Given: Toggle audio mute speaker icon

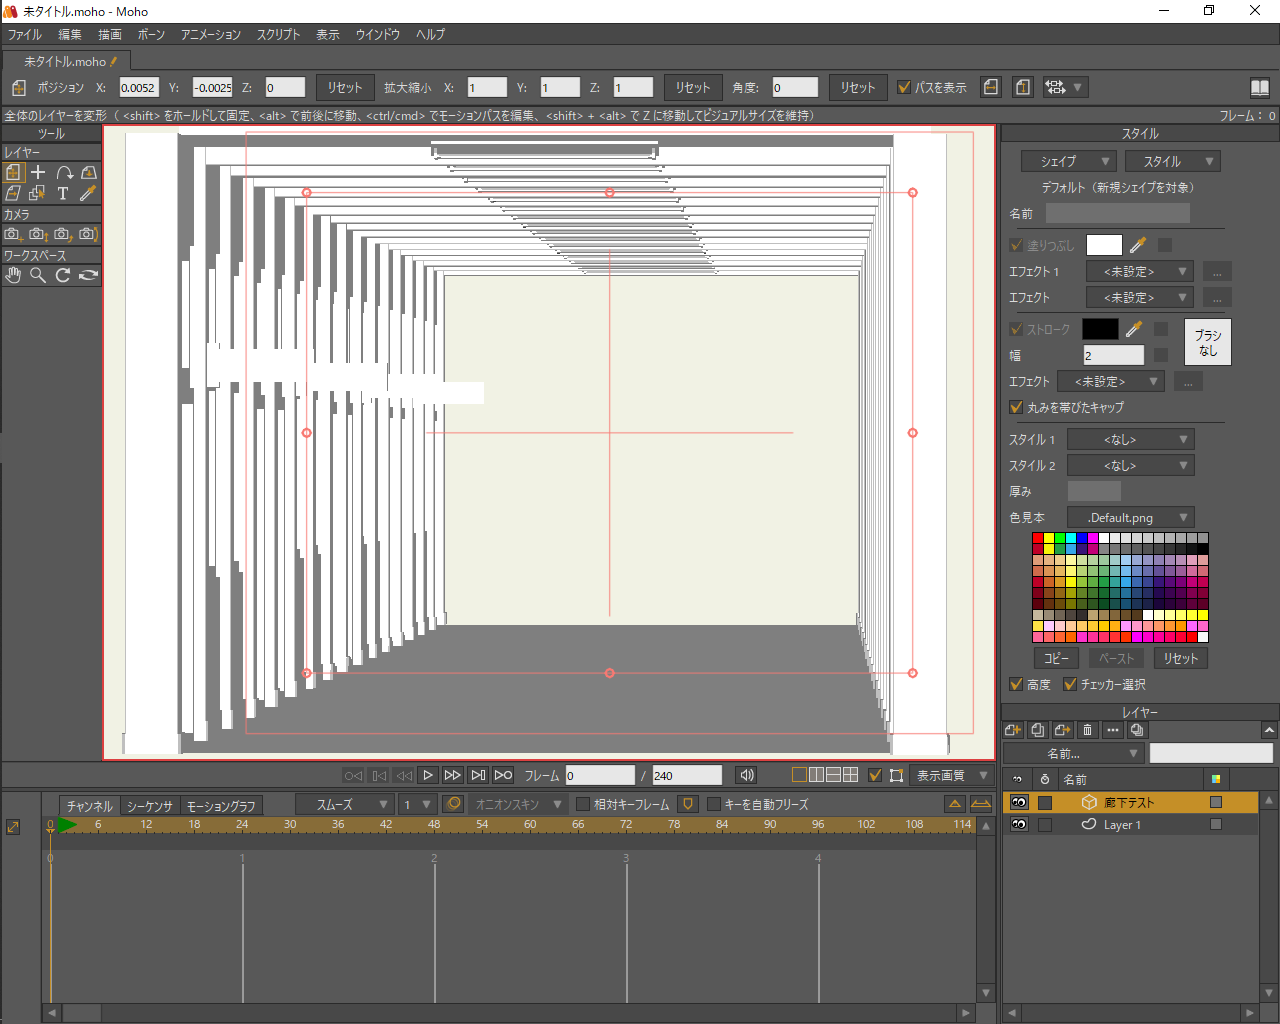Looking at the screenshot, I should point(746,775).
